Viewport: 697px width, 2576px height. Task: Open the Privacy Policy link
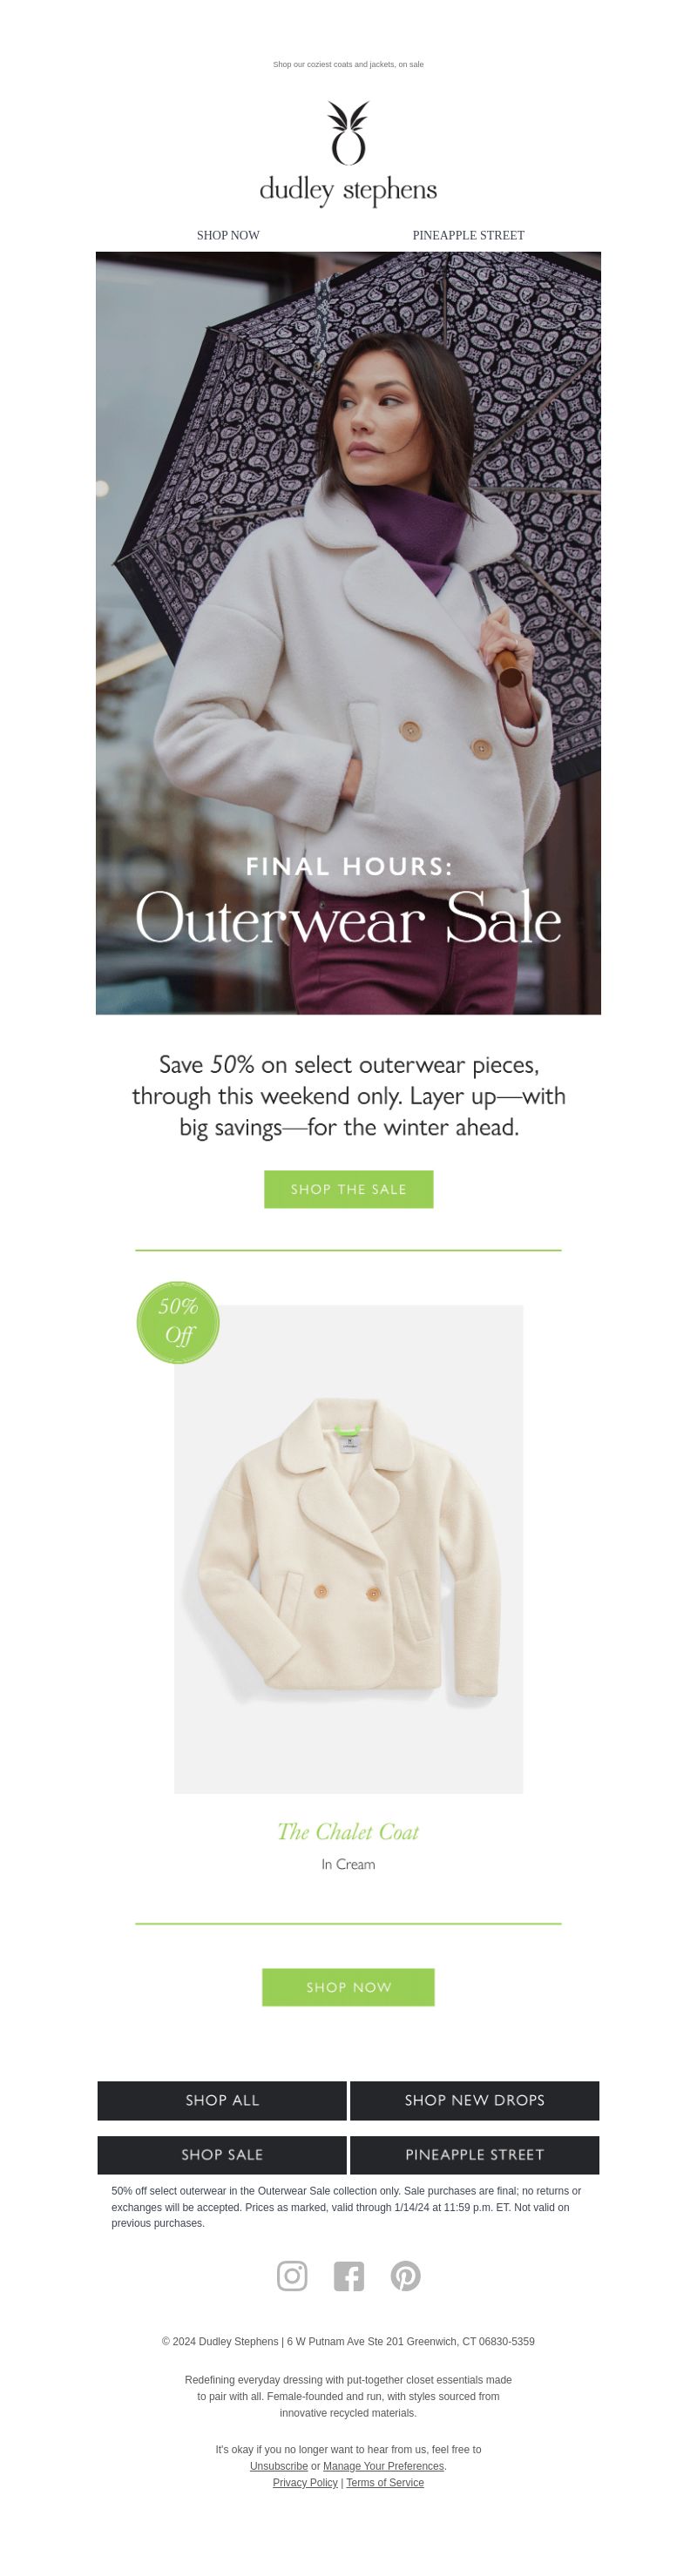pyautogui.click(x=305, y=2482)
